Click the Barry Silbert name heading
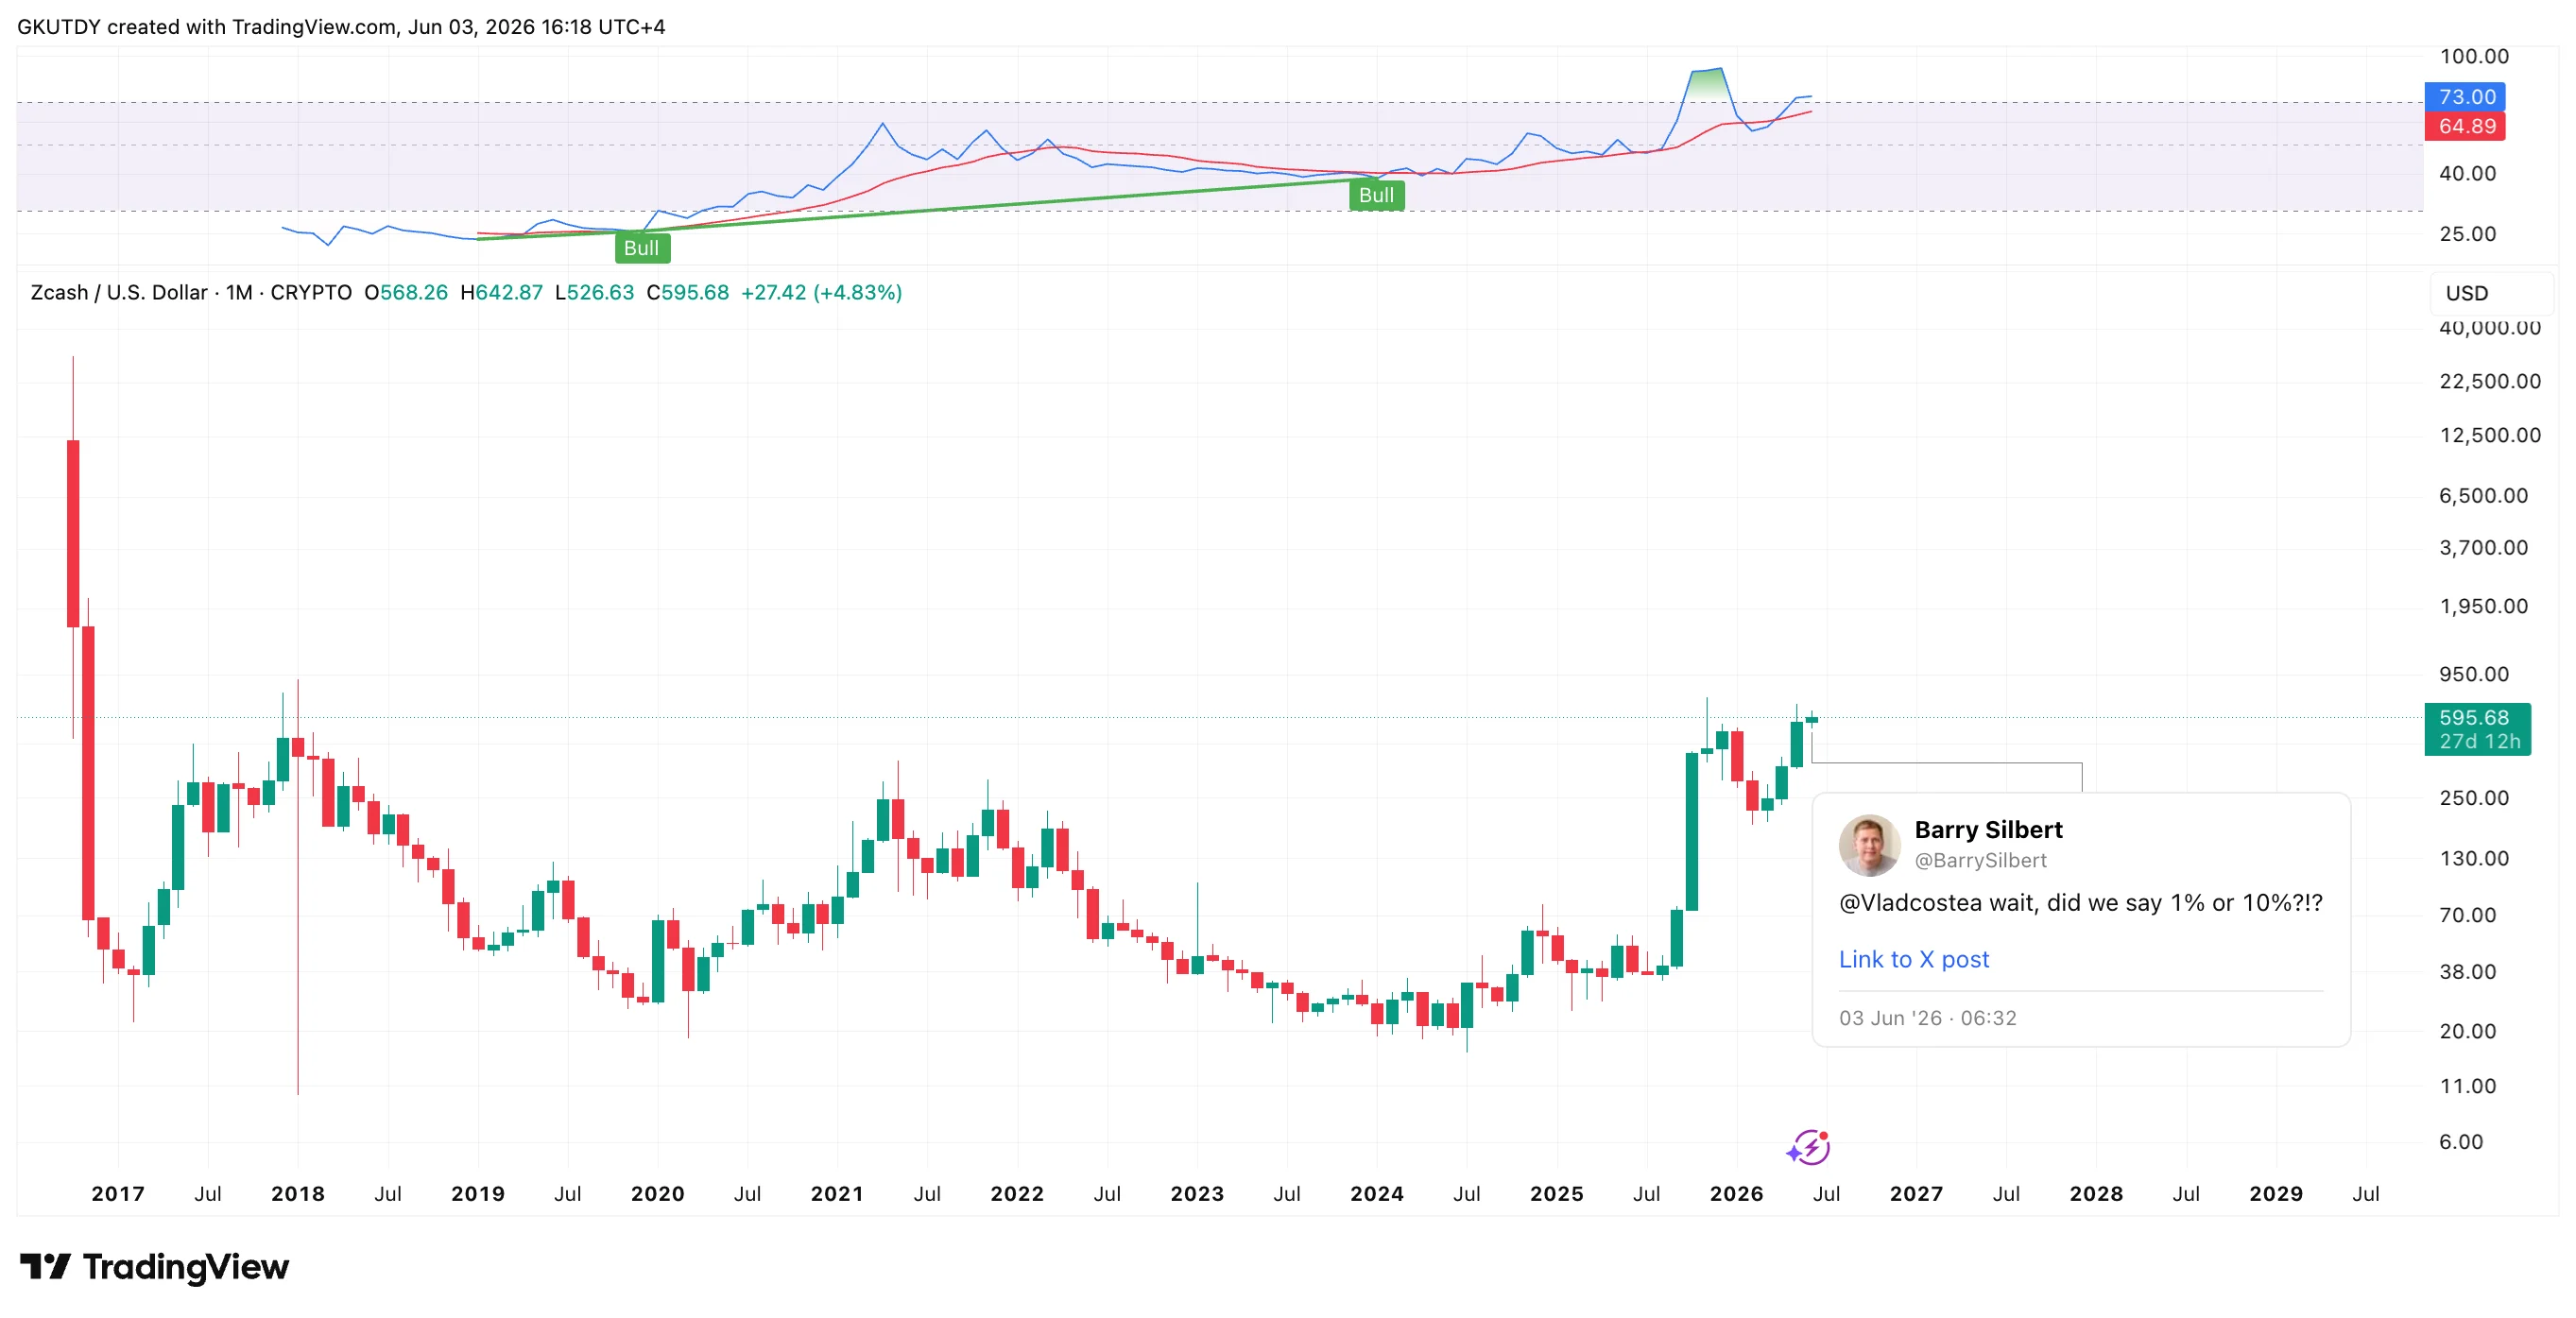The image size is (2576, 1318). point(1988,830)
